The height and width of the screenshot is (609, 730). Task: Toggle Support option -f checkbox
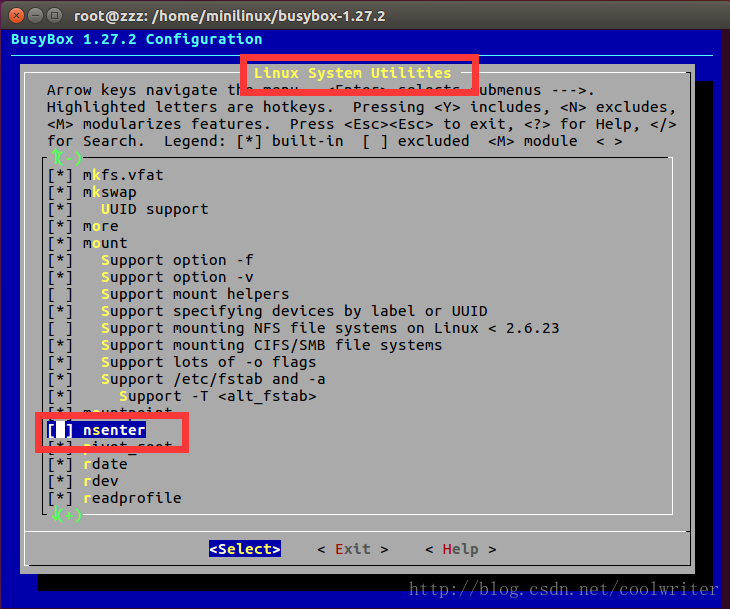point(60,261)
